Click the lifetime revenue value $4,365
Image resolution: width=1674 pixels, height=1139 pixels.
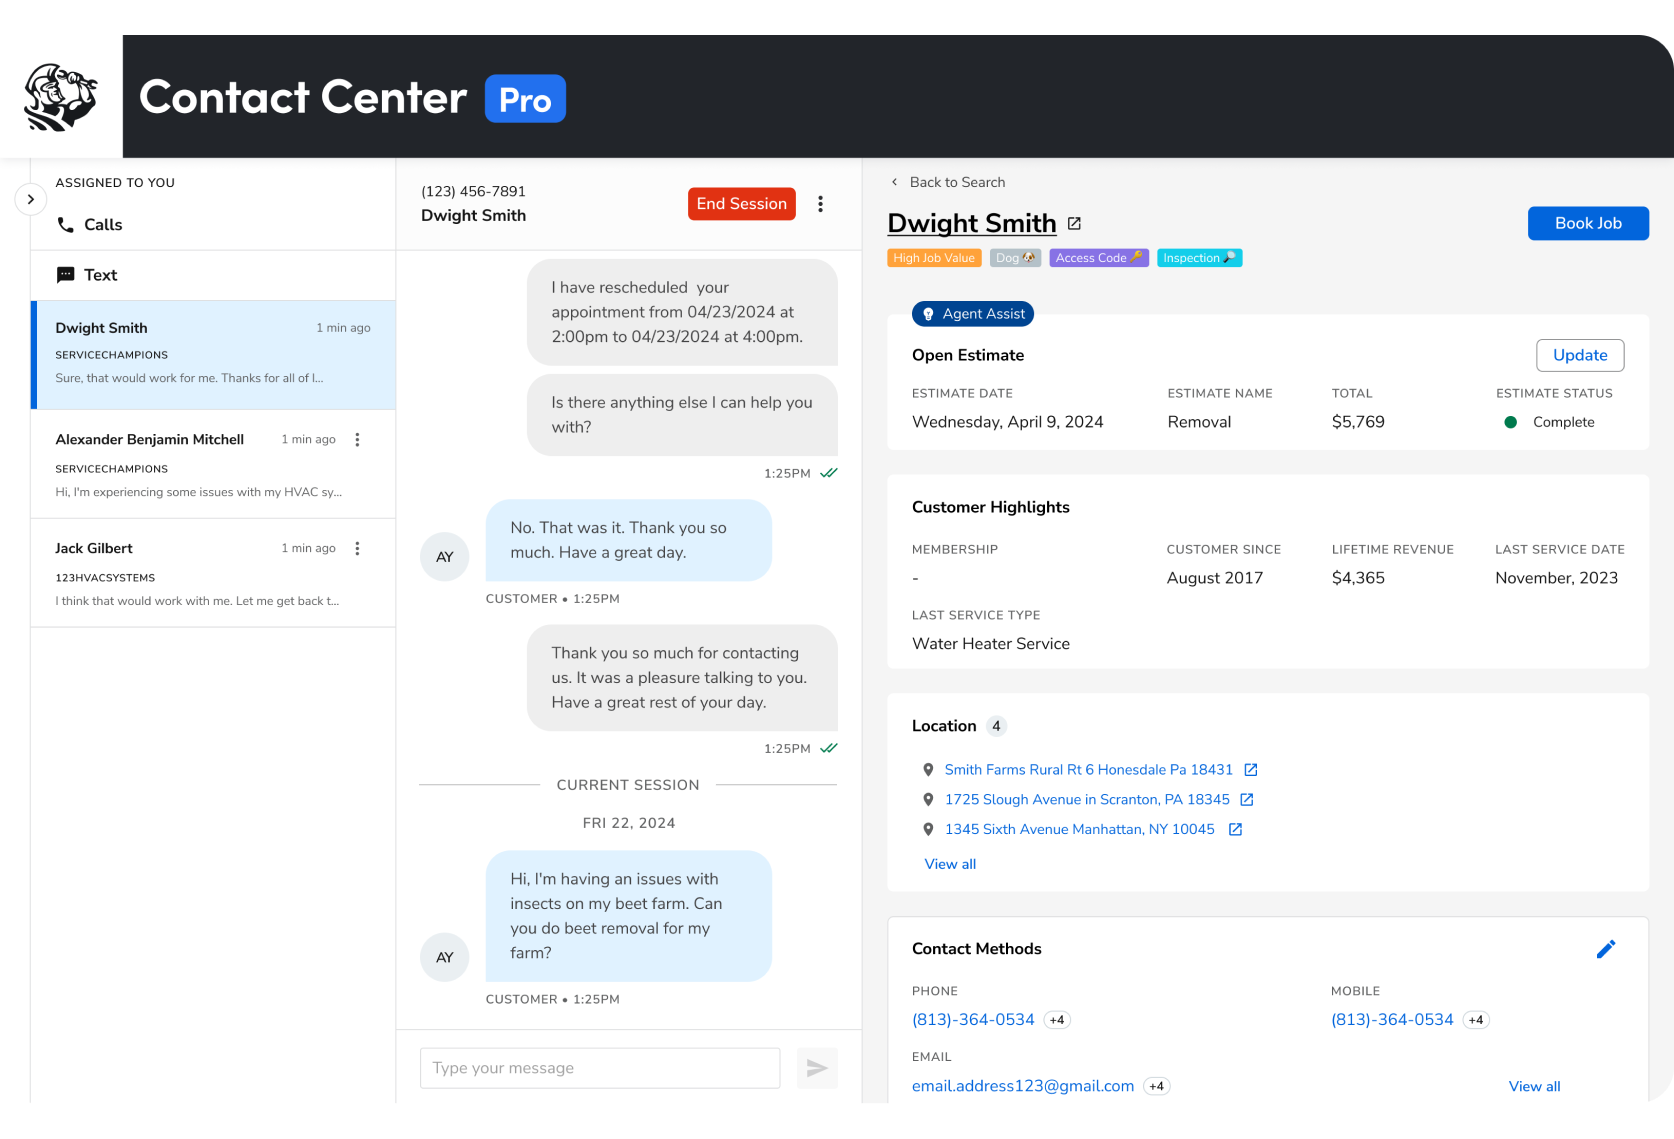1358,578
